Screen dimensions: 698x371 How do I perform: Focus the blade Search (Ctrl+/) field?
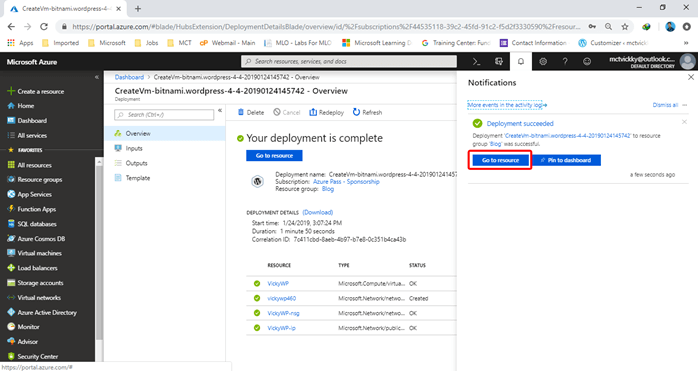coord(164,115)
